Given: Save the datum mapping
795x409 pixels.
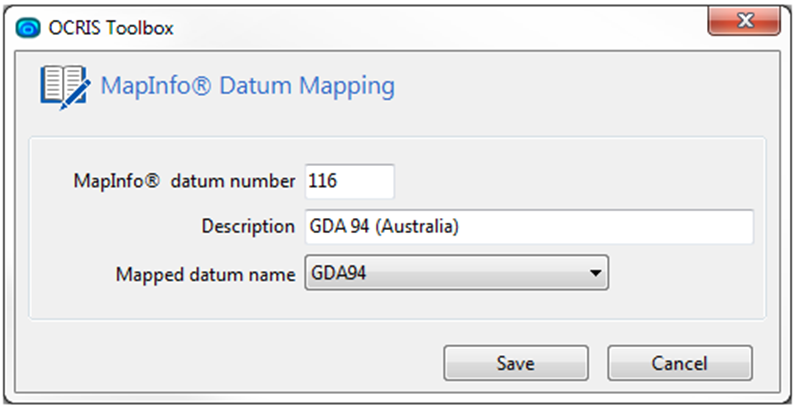Looking at the screenshot, I should 516,363.
